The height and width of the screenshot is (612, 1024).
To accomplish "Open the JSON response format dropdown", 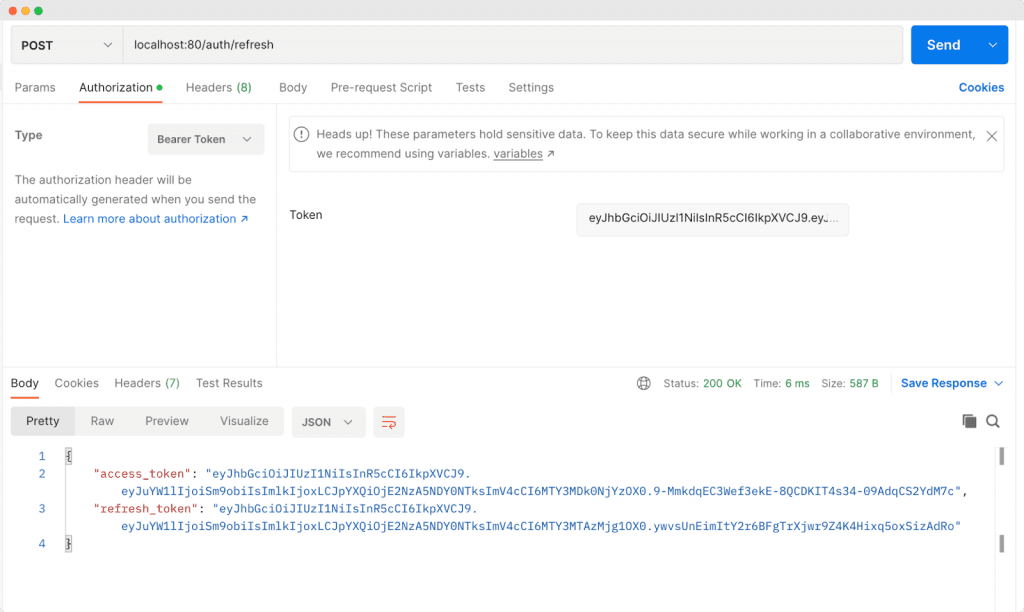I will 327,421.
